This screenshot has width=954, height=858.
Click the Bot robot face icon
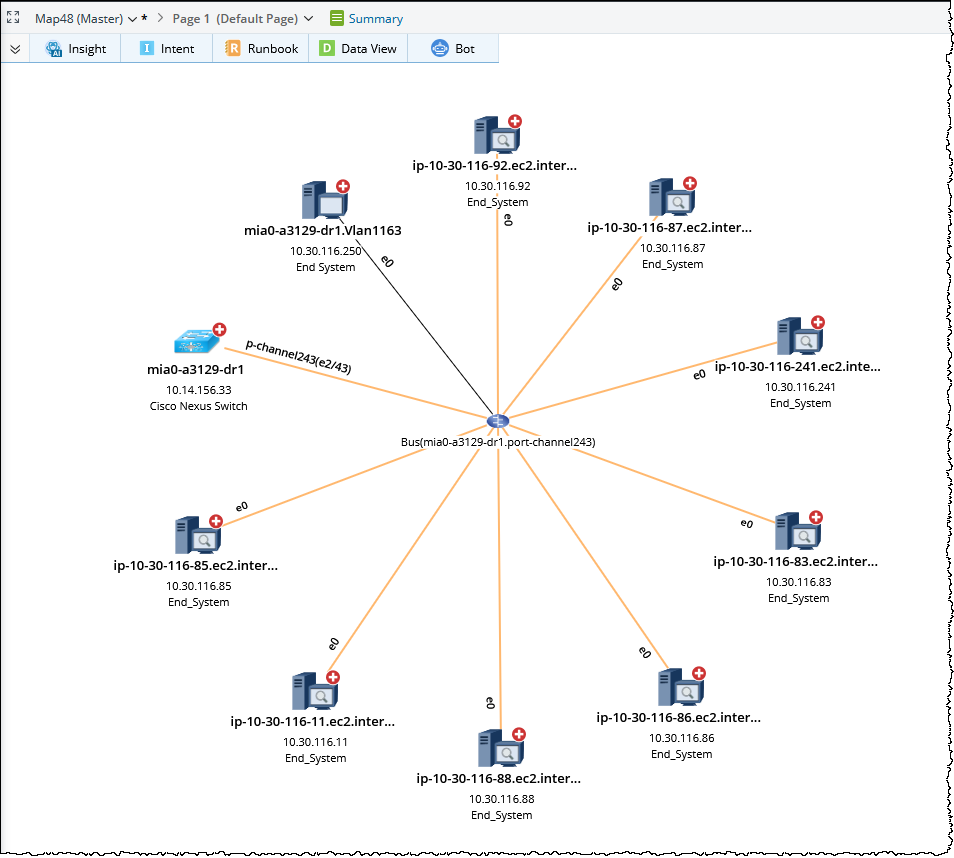[x=439, y=48]
